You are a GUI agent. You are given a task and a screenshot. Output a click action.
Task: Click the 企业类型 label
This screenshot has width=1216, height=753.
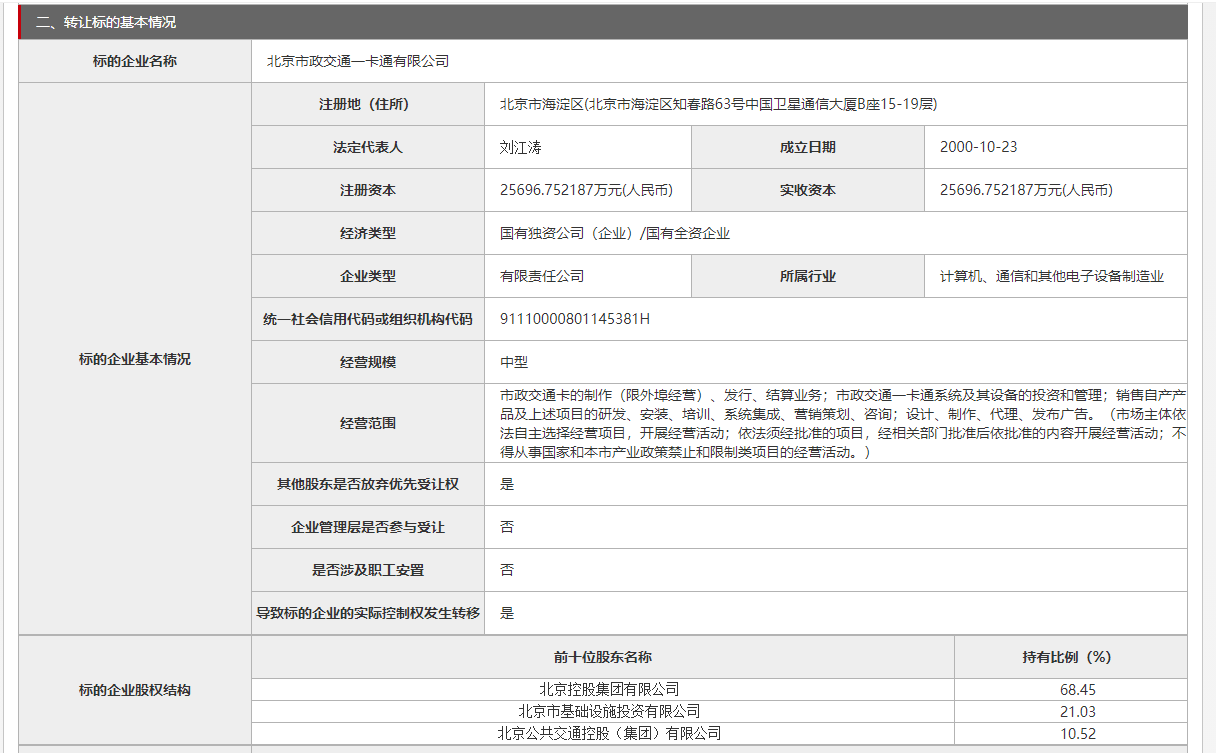point(368,276)
